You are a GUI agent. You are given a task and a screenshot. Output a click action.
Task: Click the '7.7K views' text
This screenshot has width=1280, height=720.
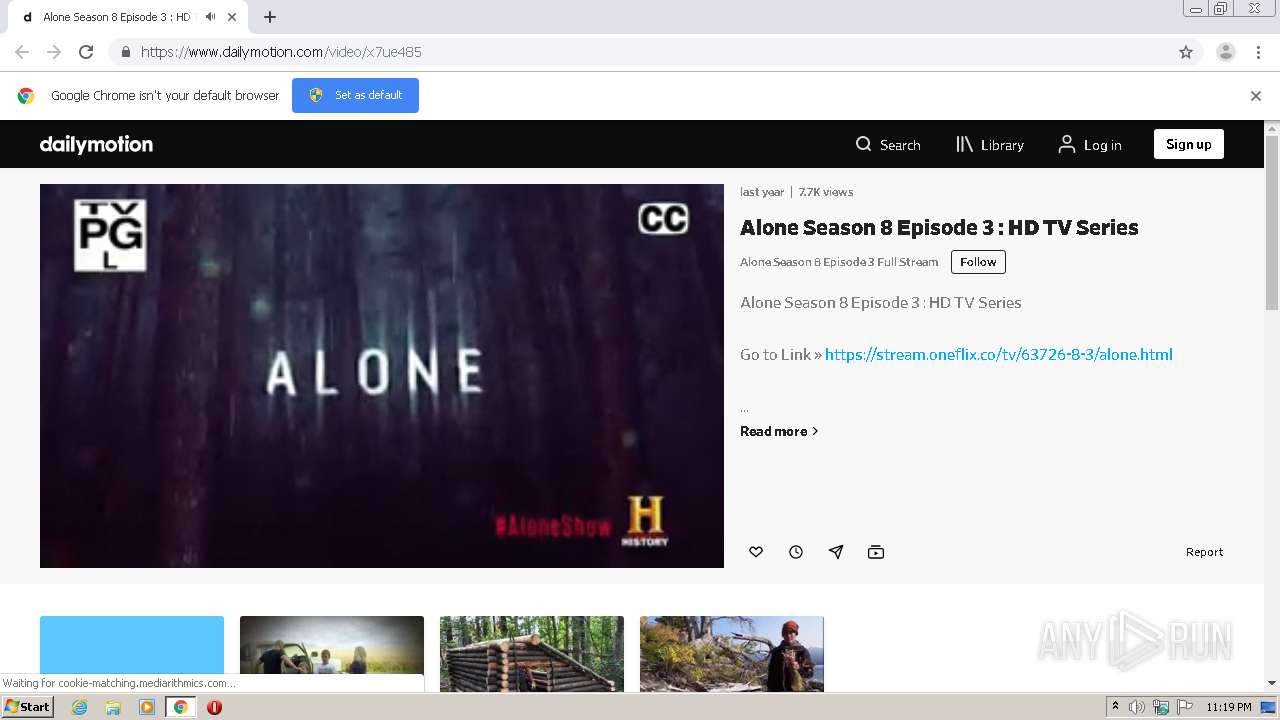point(826,192)
